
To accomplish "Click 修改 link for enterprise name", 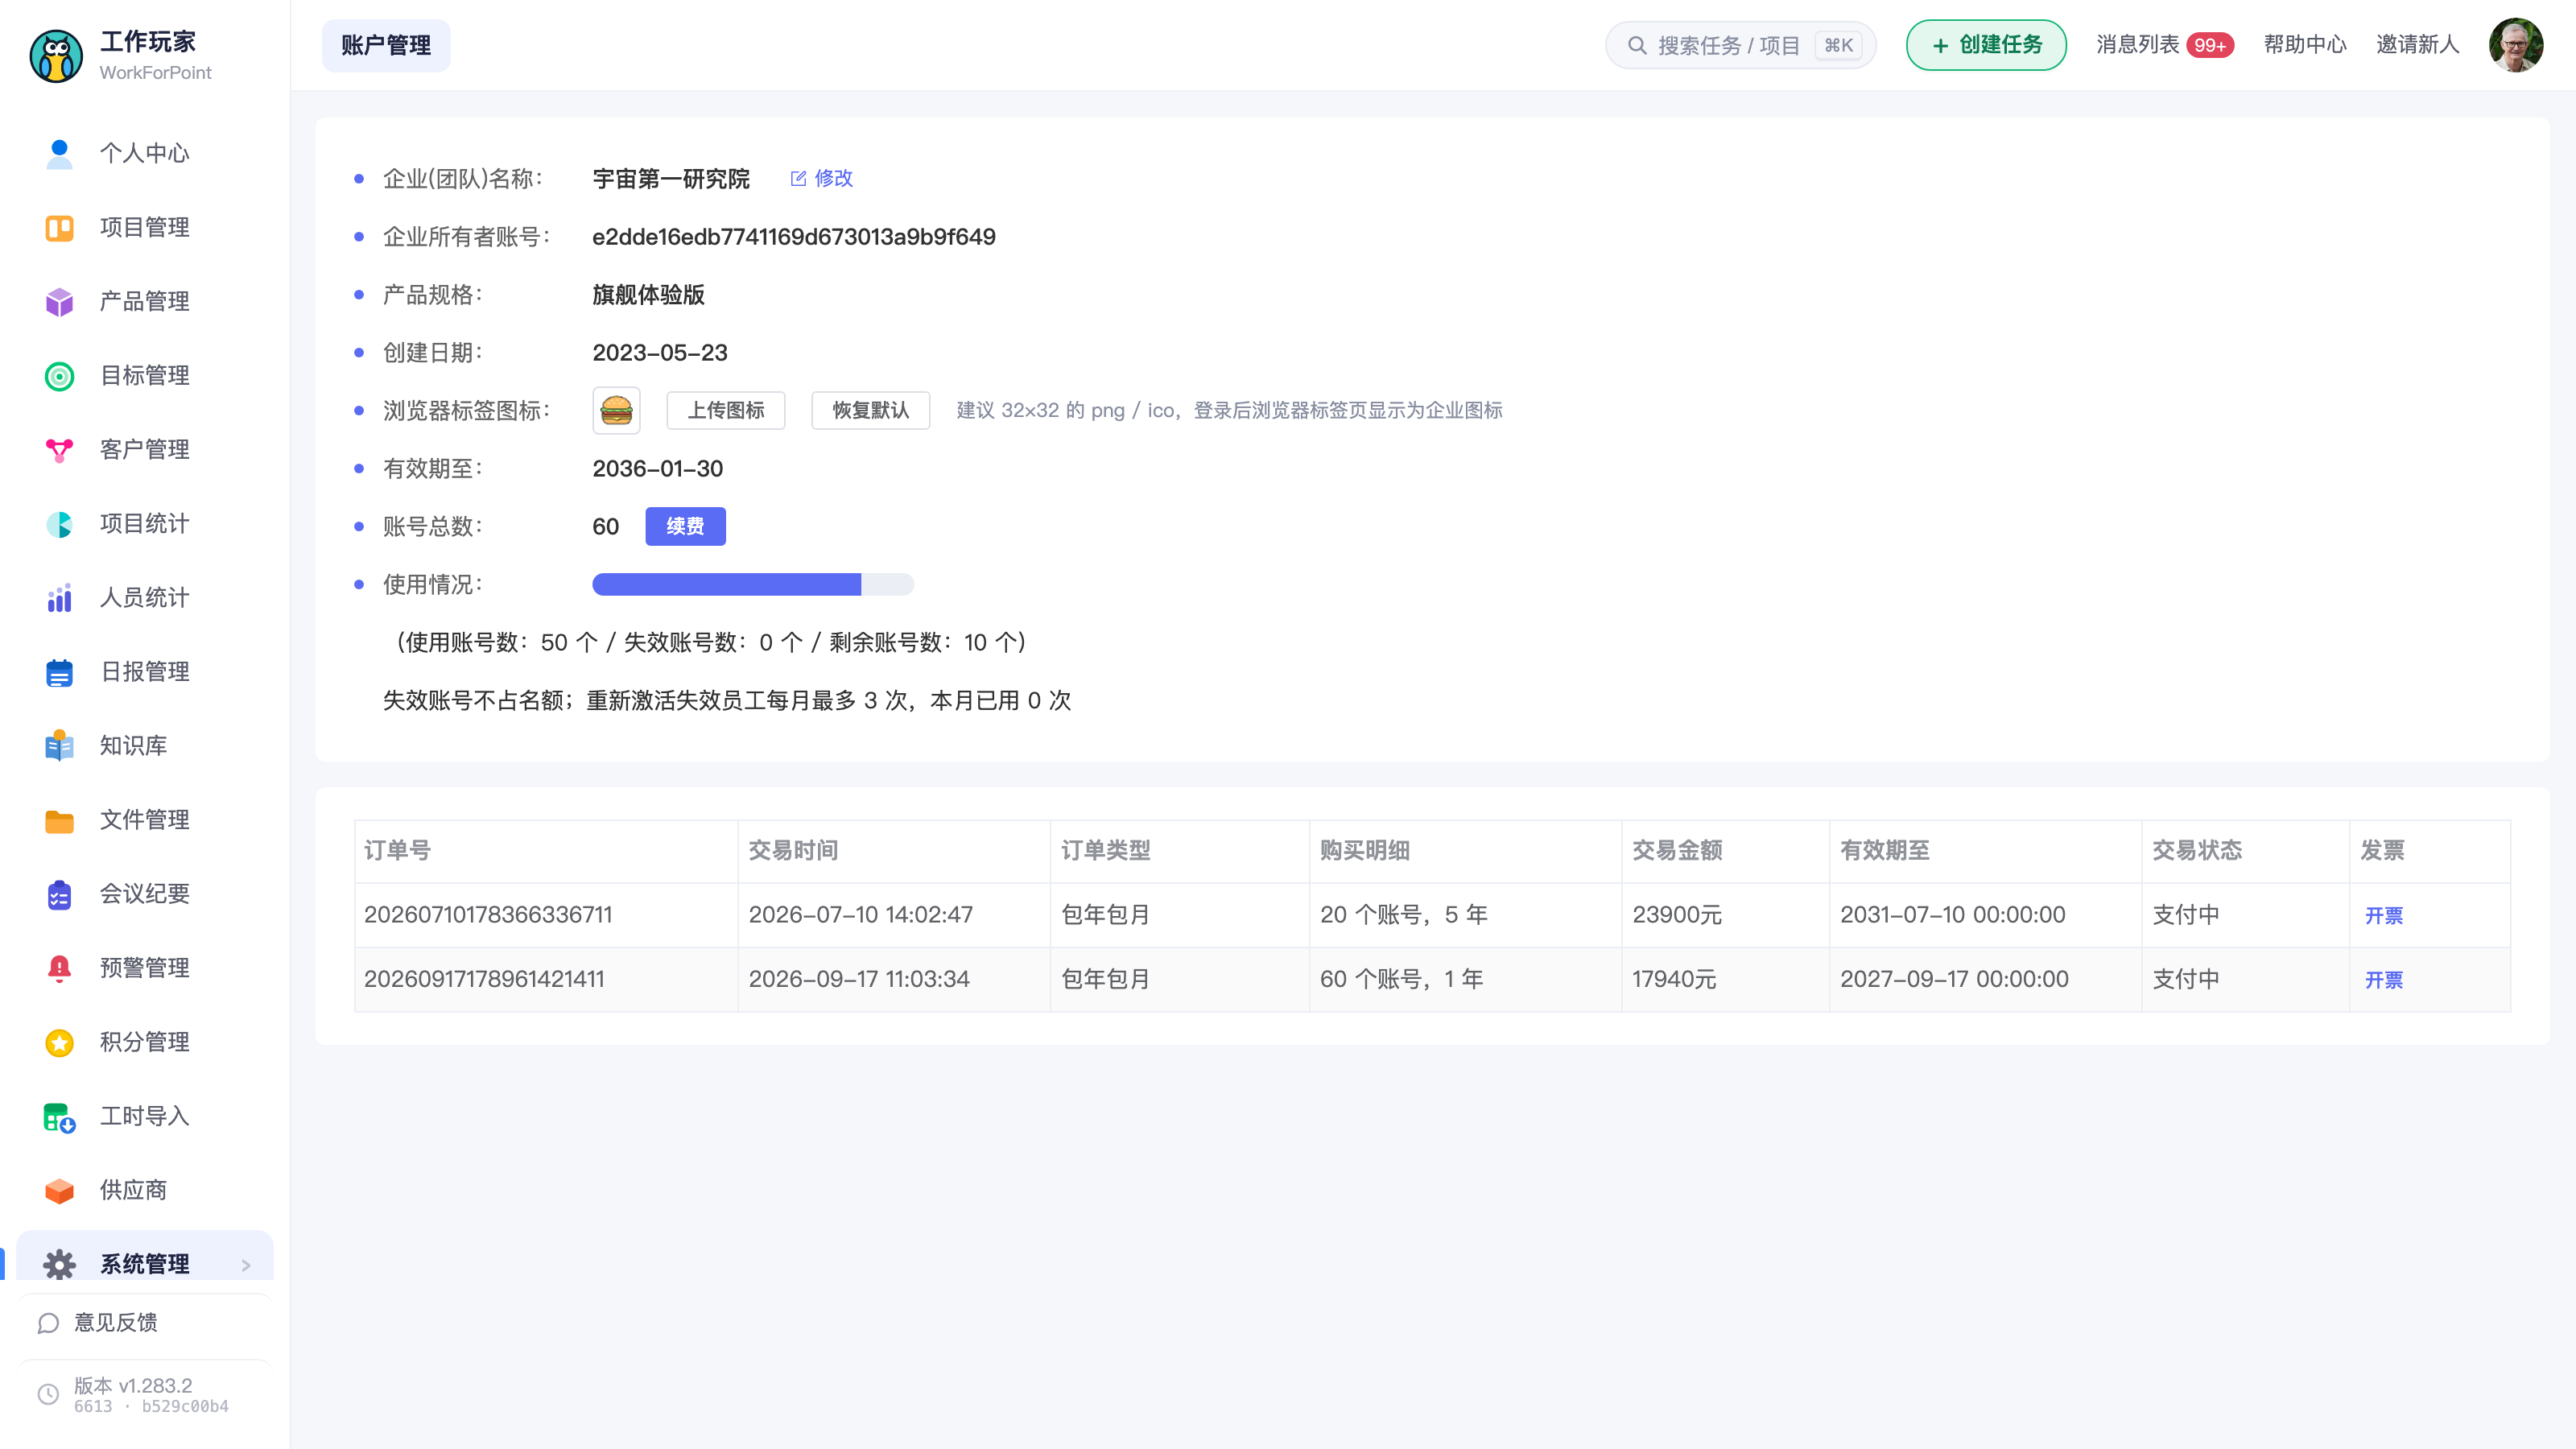I will (x=833, y=178).
